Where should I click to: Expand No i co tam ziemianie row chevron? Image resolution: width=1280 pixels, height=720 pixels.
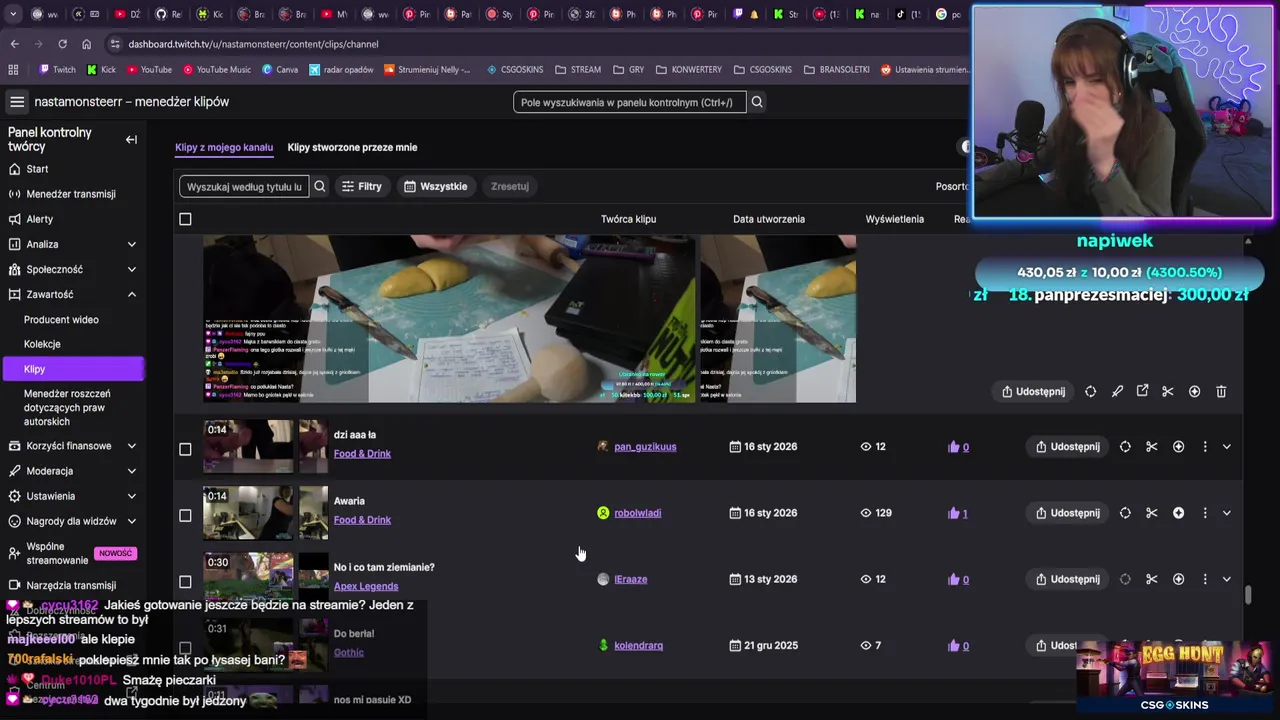[1227, 579]
